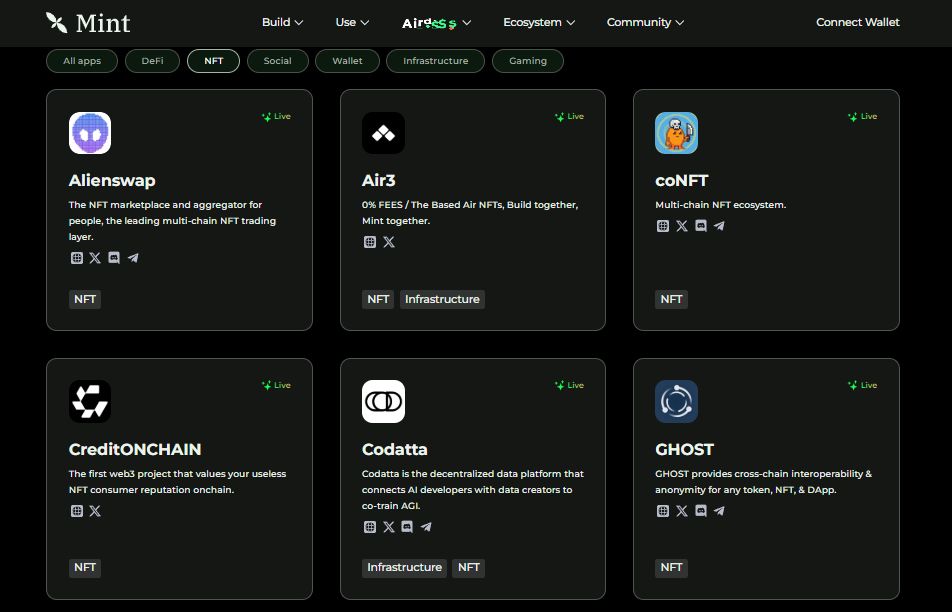The width and height of the screenshot is (952, 612).
Task: Switch to the All apps tab
Action: [x=82, y=61]
